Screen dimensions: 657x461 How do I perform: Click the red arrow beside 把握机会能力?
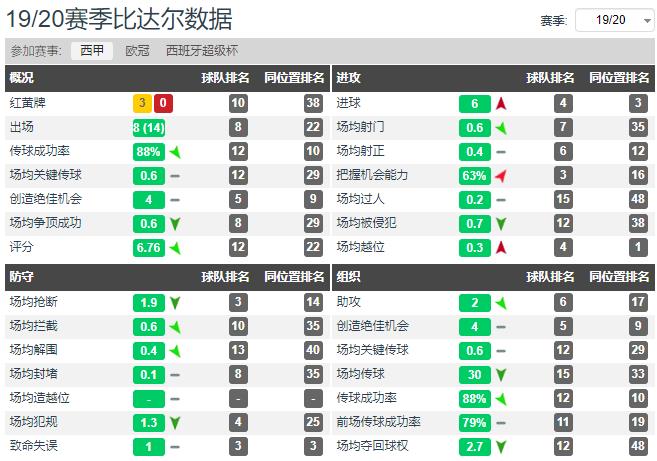[x=501, y=175]
